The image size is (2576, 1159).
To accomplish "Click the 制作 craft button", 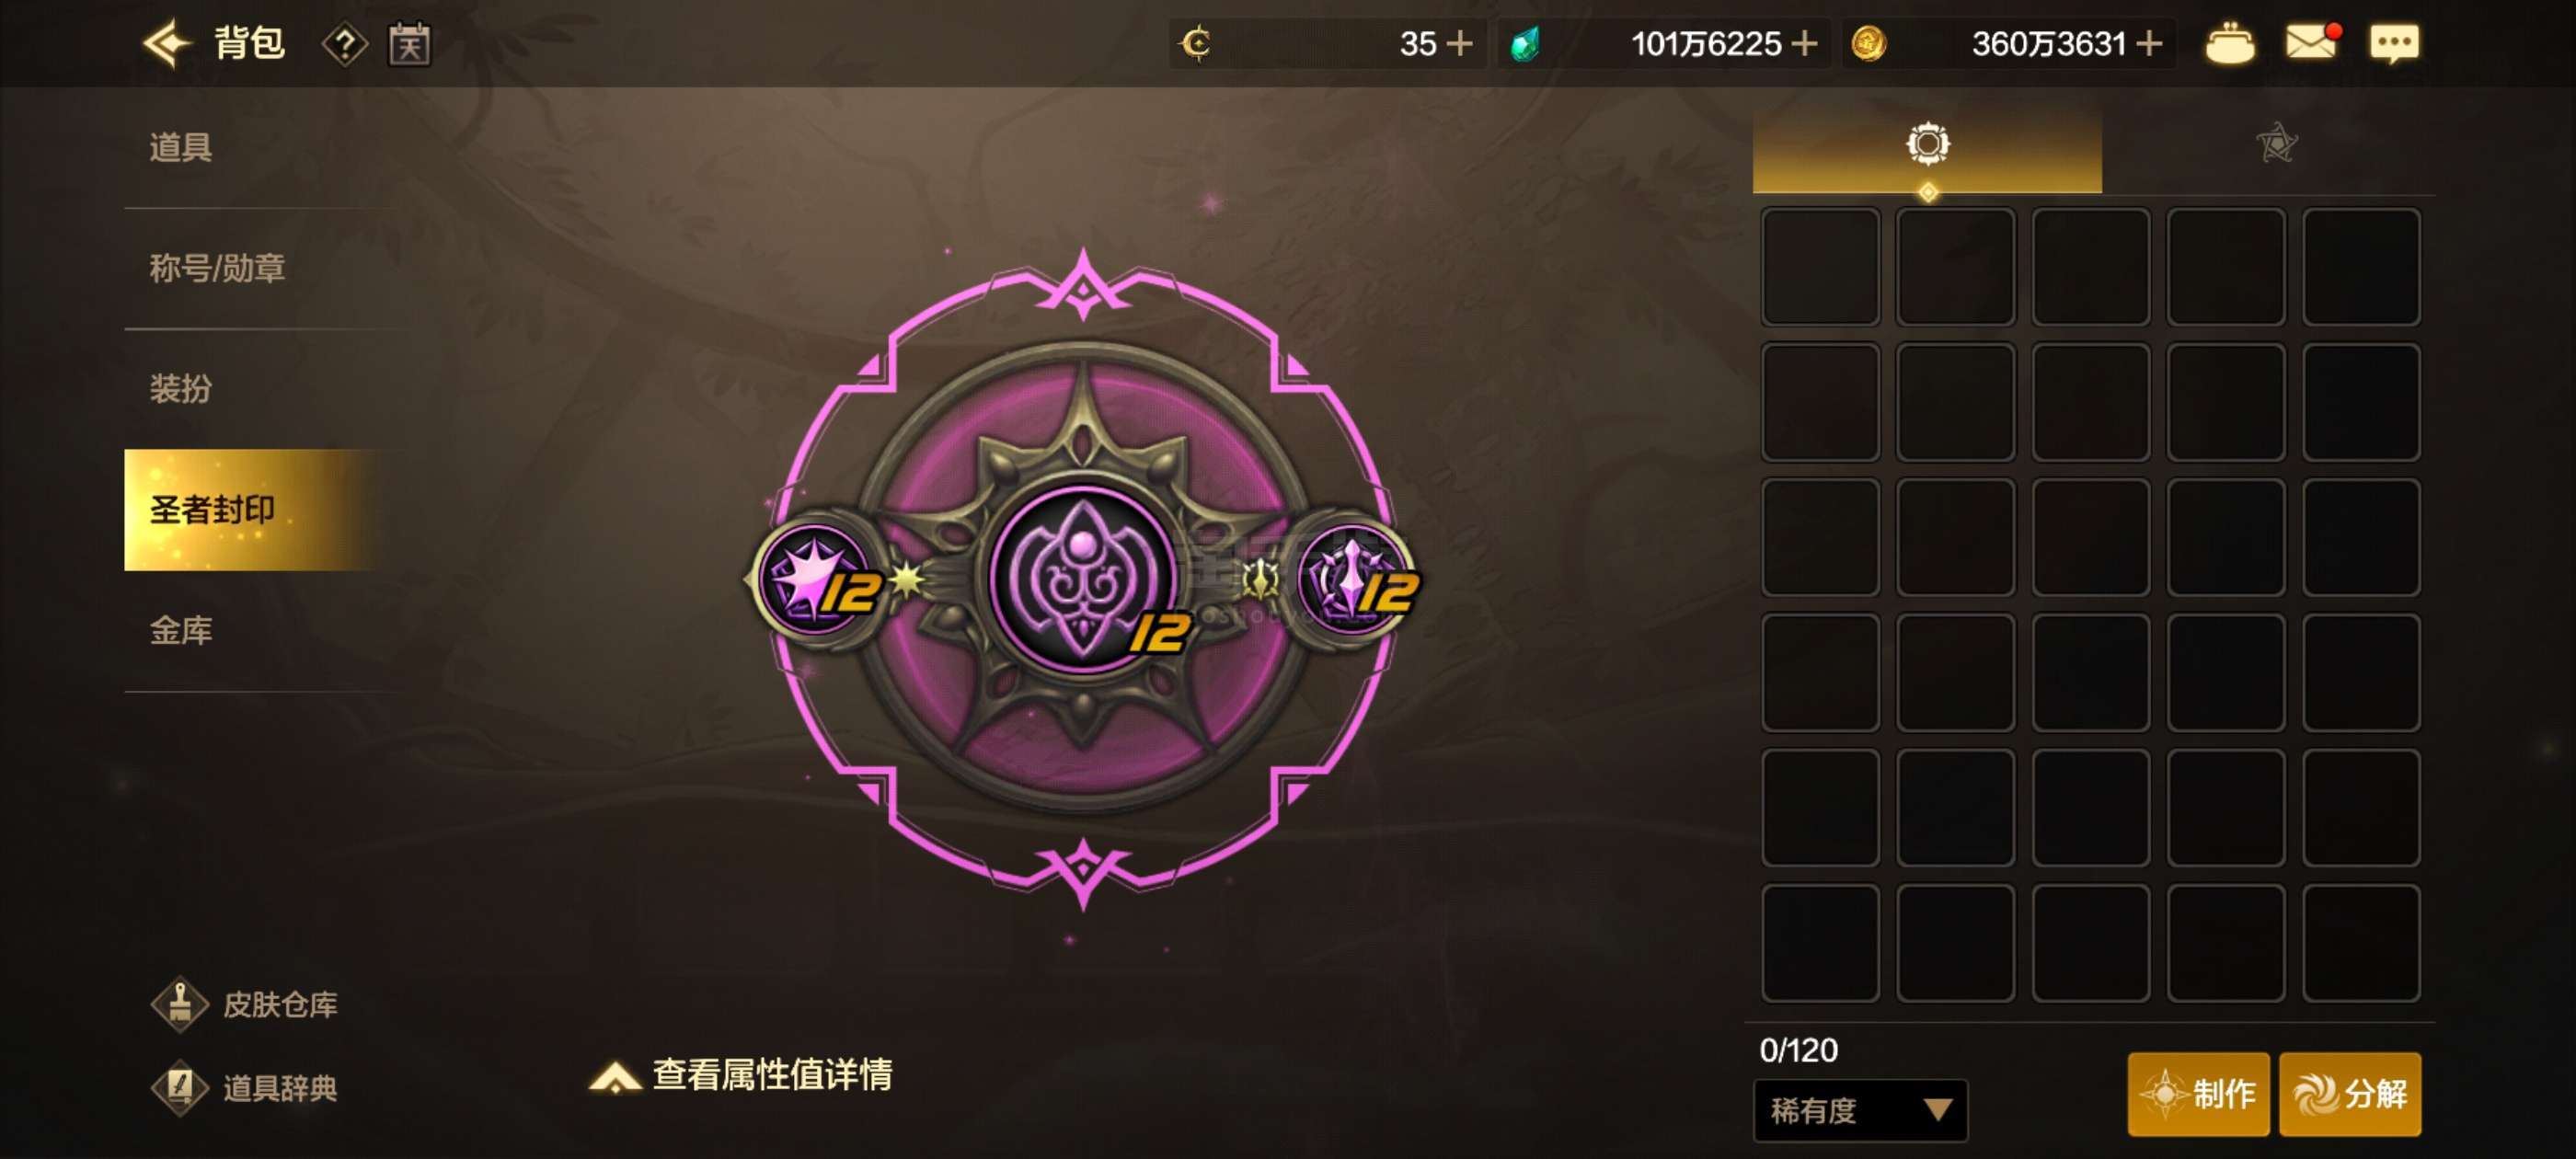I will tap(2198, 1093).
